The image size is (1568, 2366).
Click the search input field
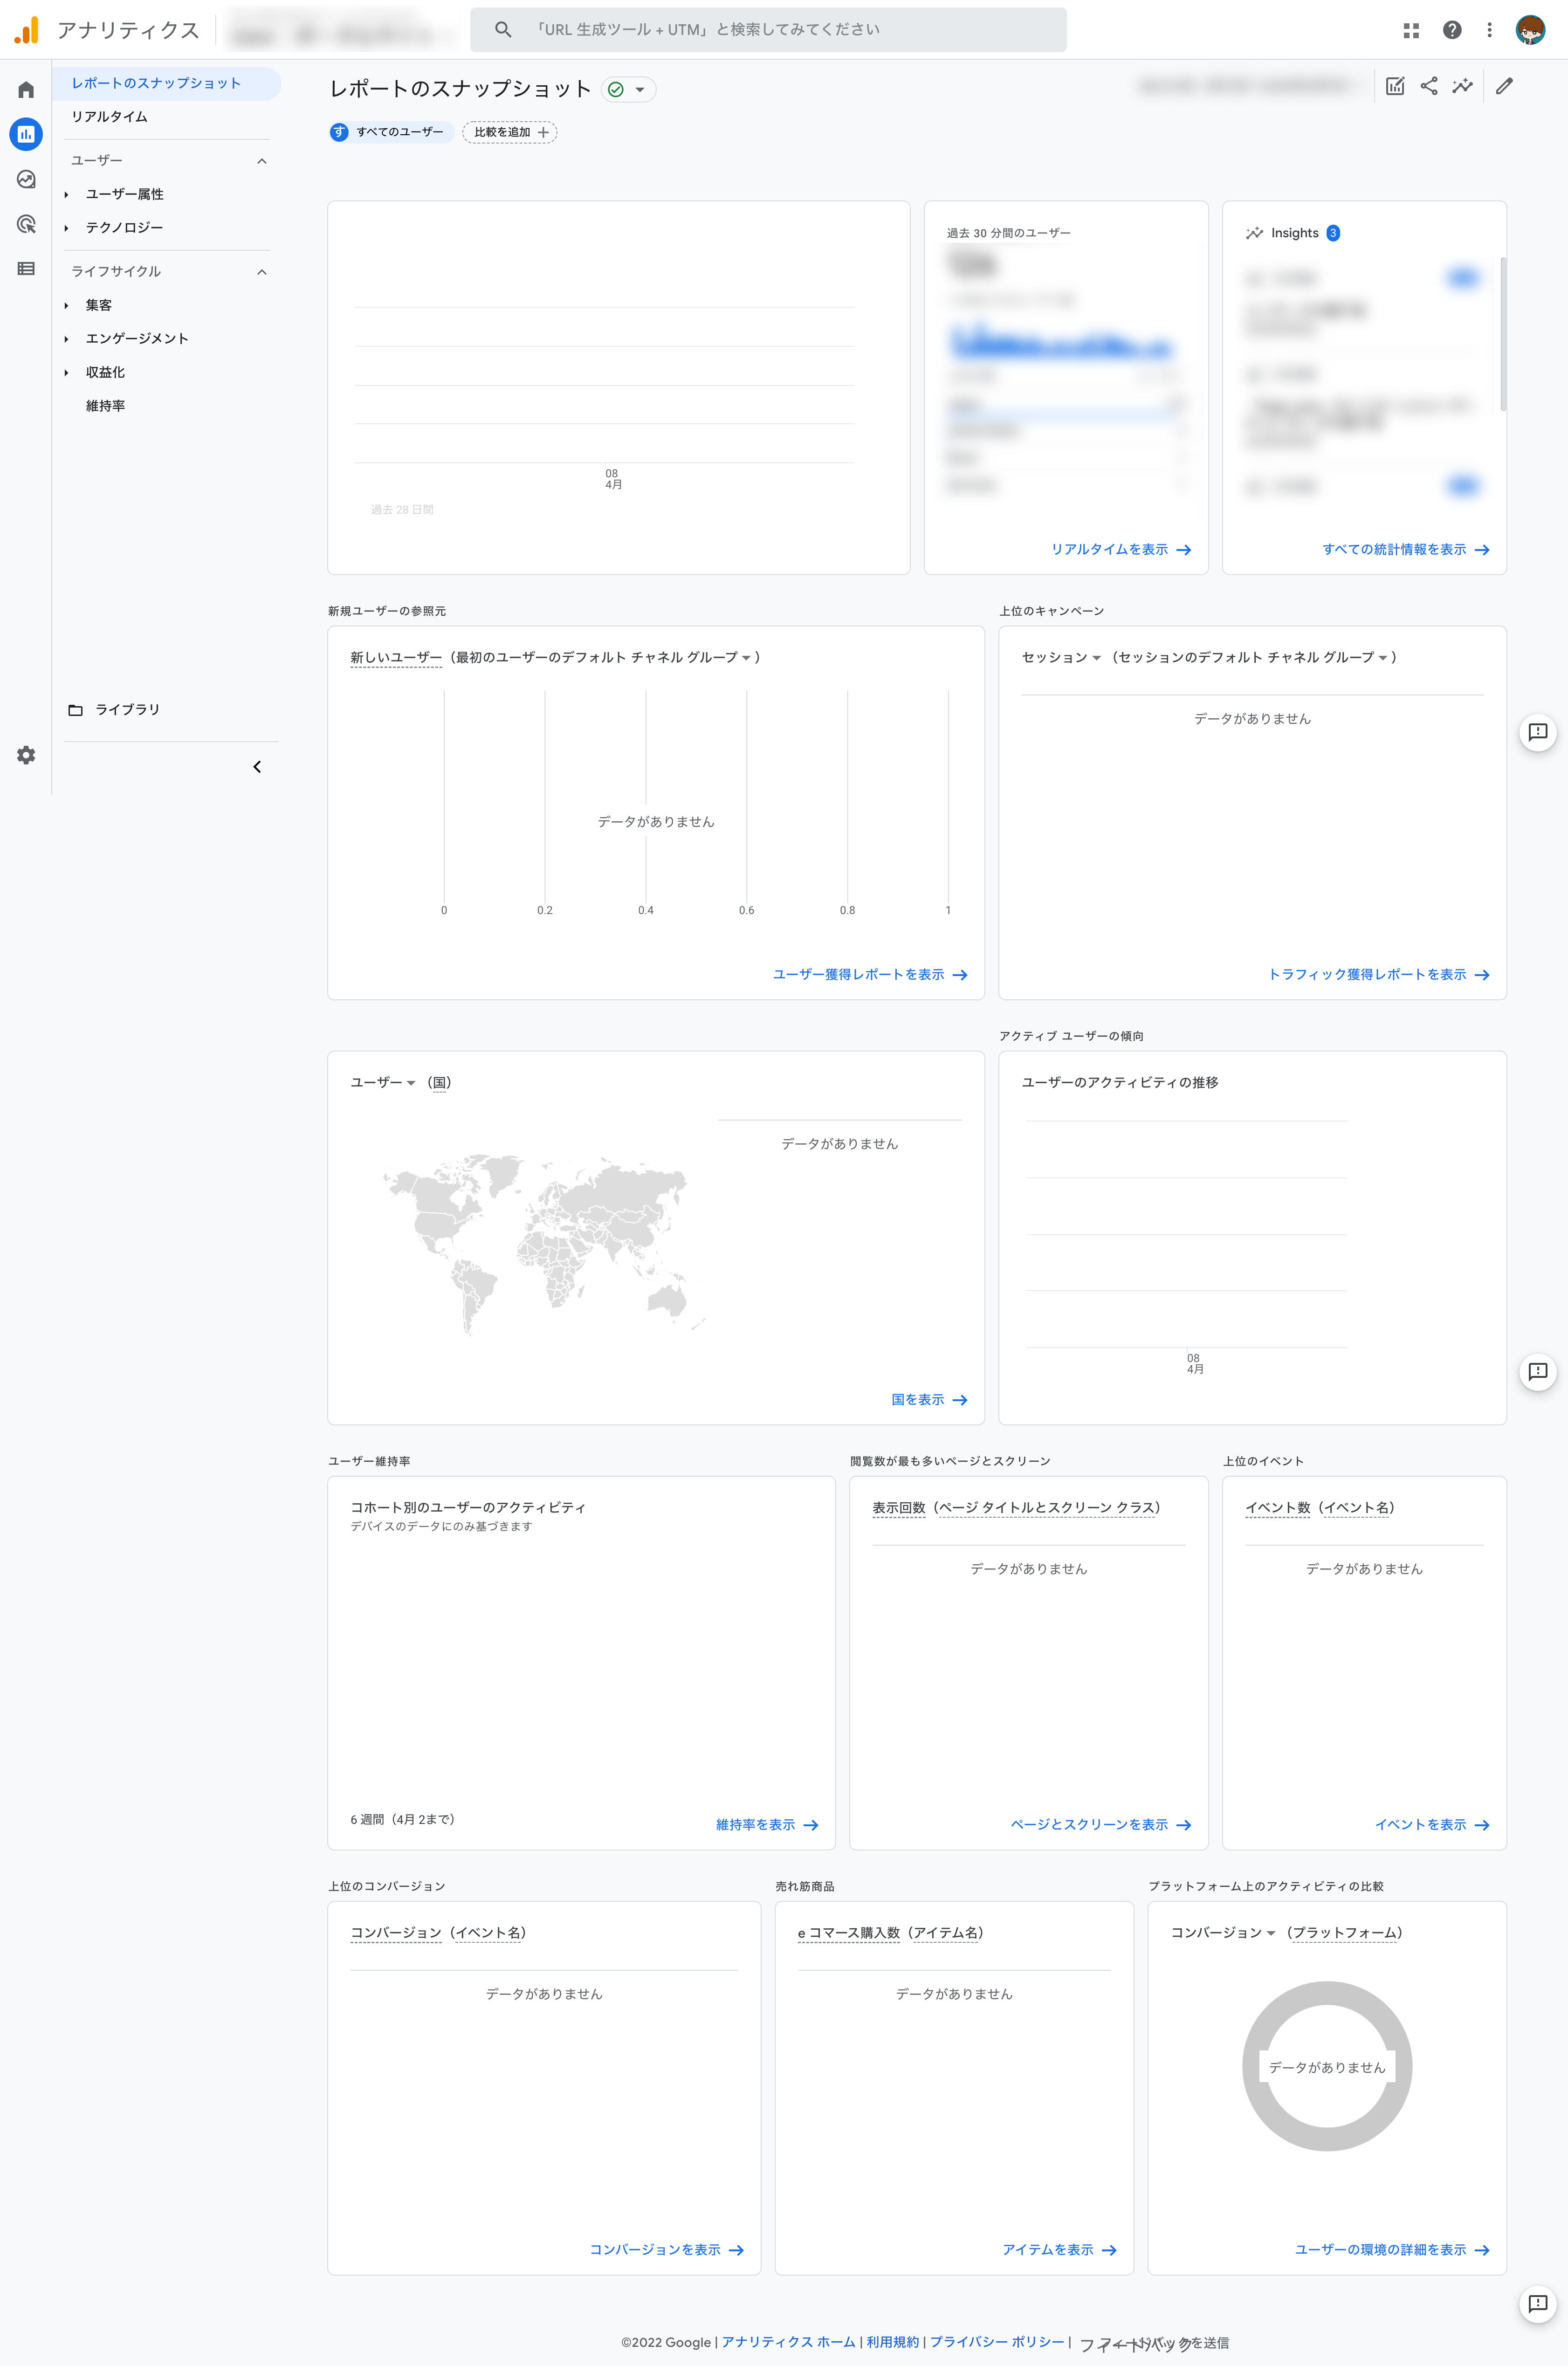[768, 30]
